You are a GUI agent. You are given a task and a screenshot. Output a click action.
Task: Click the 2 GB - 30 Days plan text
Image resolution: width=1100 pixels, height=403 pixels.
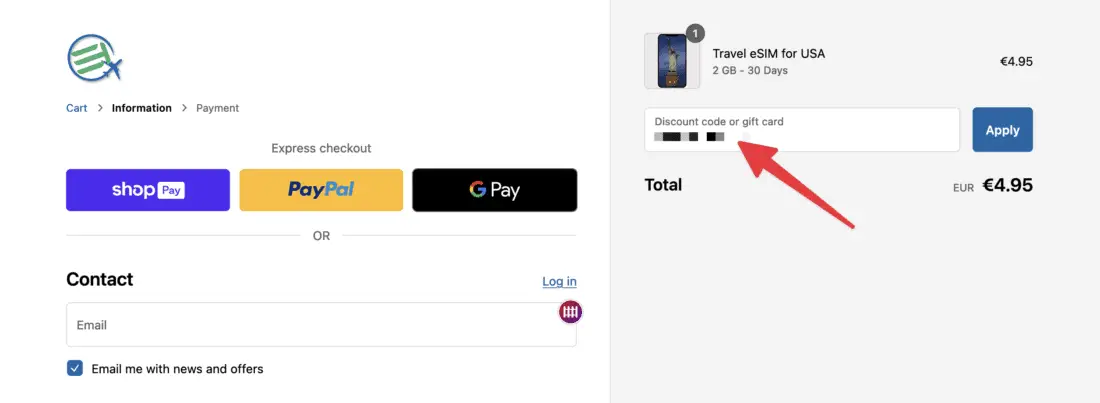click(750, 71)
